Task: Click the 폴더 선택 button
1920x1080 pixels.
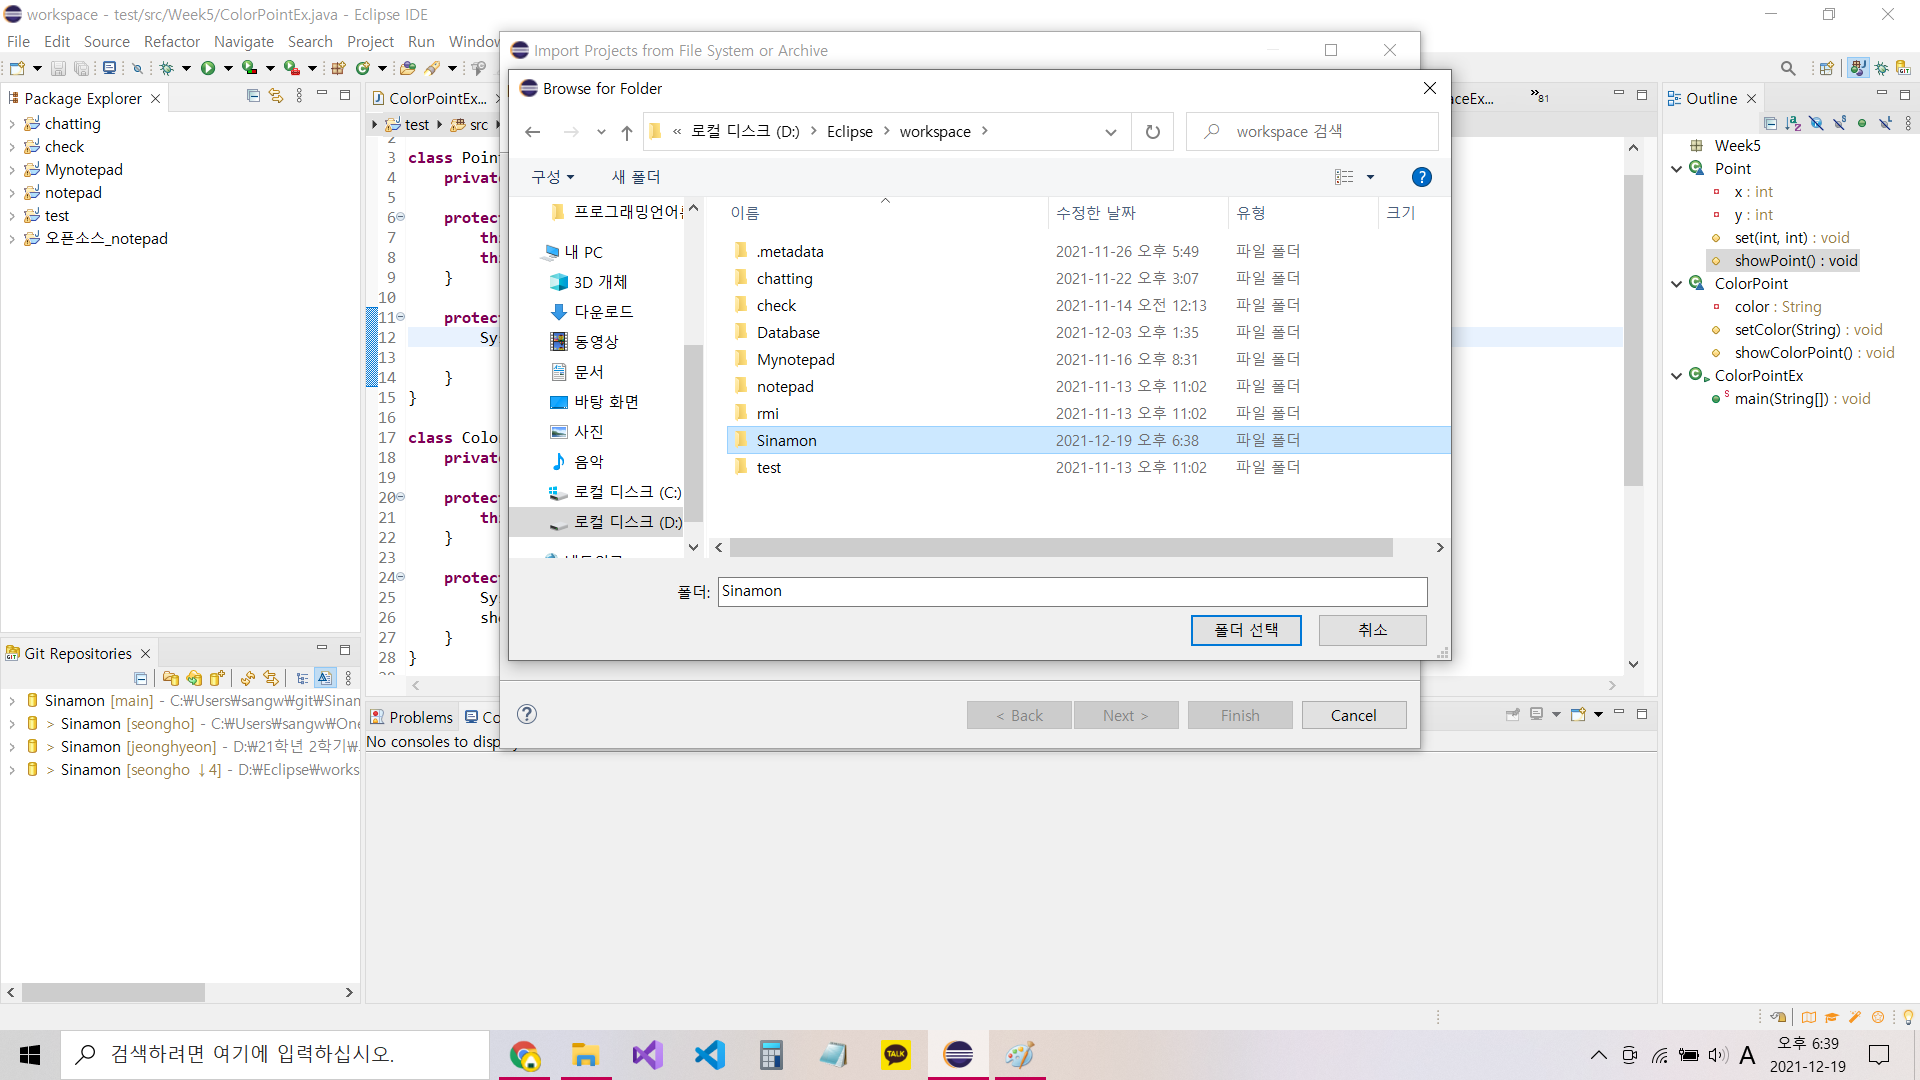Action: click(1245, 630)
